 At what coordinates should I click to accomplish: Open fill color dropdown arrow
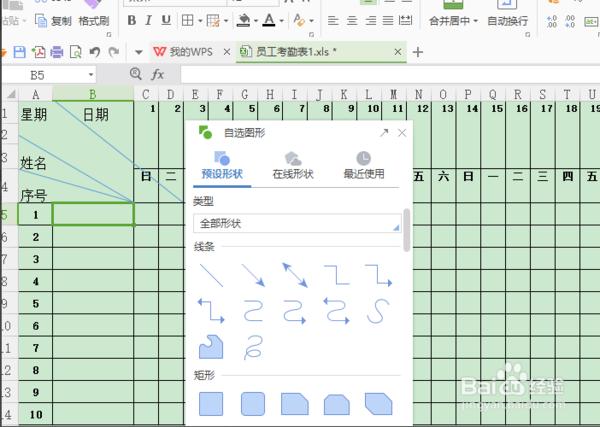(x=256, y=21)
